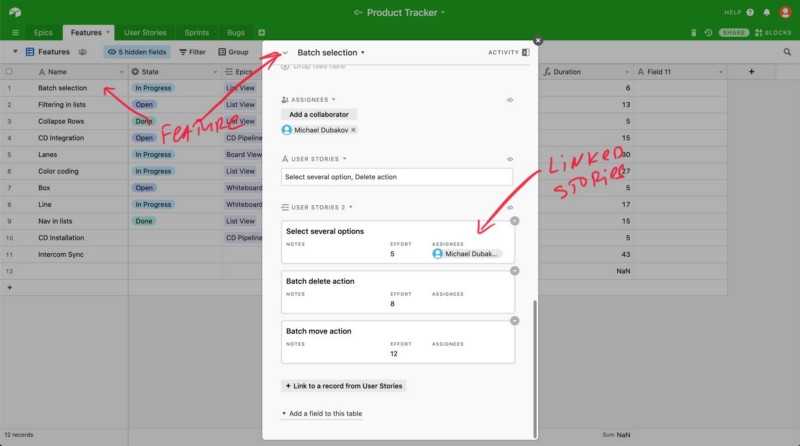
Task: Click the User Stories text input field
Action: (396, 177)
